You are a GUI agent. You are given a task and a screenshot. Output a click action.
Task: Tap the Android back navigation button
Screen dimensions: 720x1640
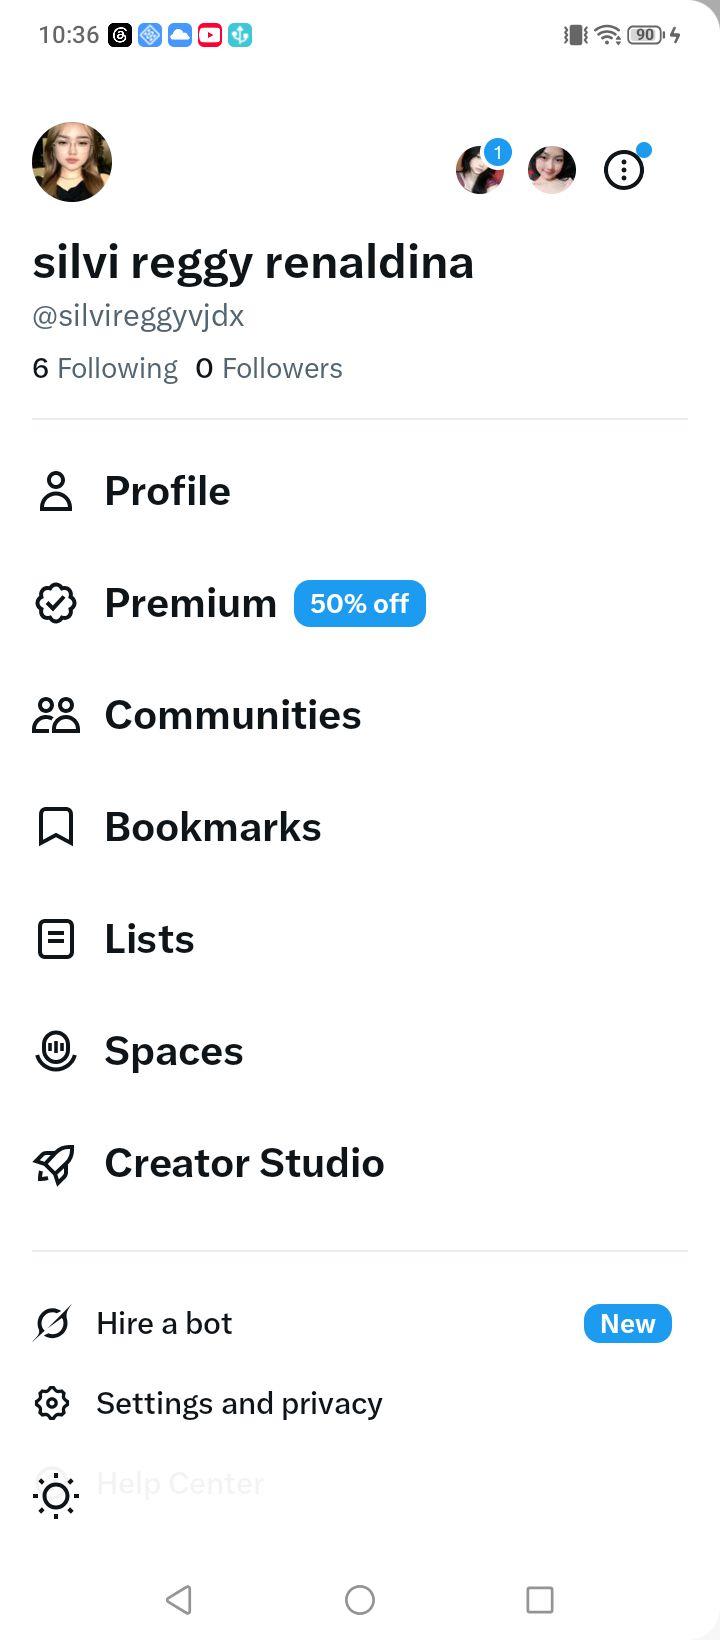pyautogui.click(x=179, y=1599)
